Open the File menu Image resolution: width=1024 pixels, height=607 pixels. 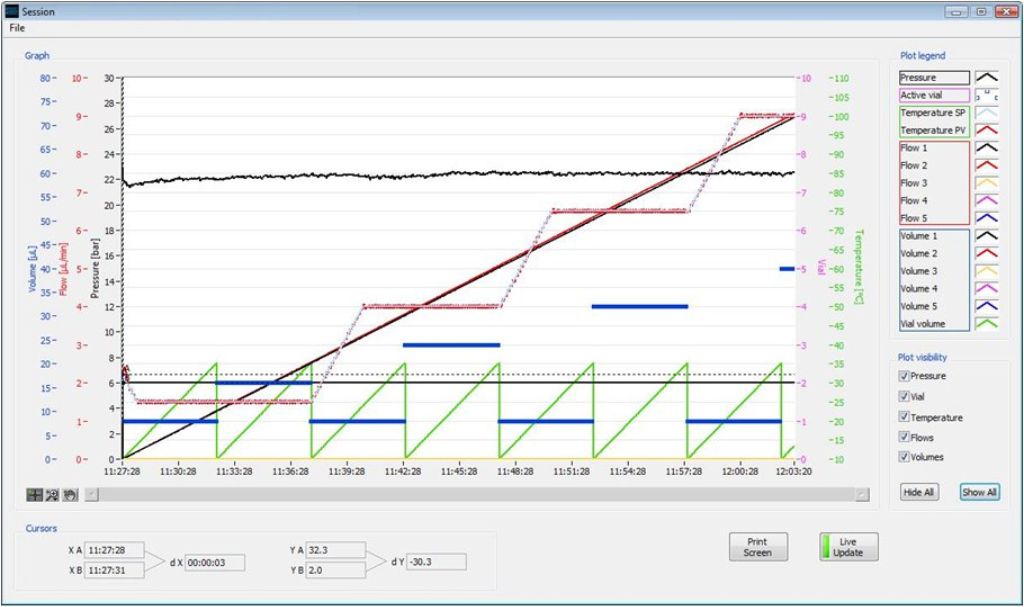[x=17, y=28]
